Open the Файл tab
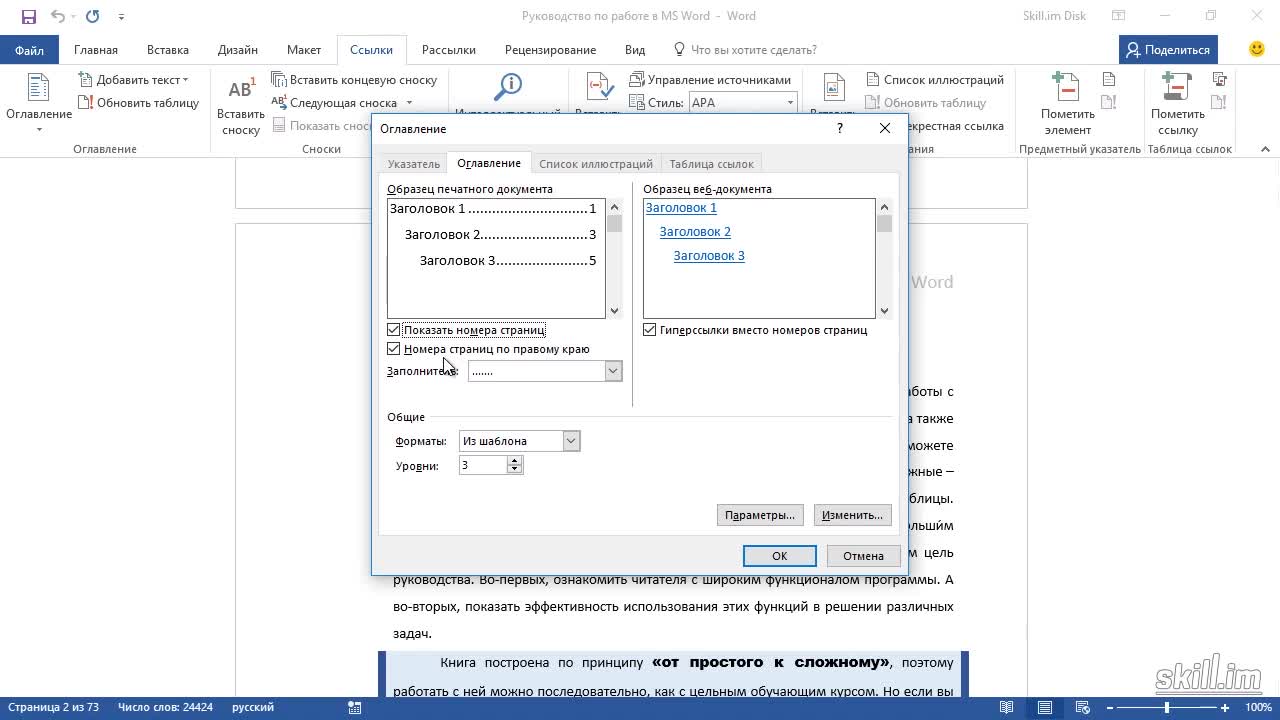The image size is (1280, 720). tap(29, 50)
